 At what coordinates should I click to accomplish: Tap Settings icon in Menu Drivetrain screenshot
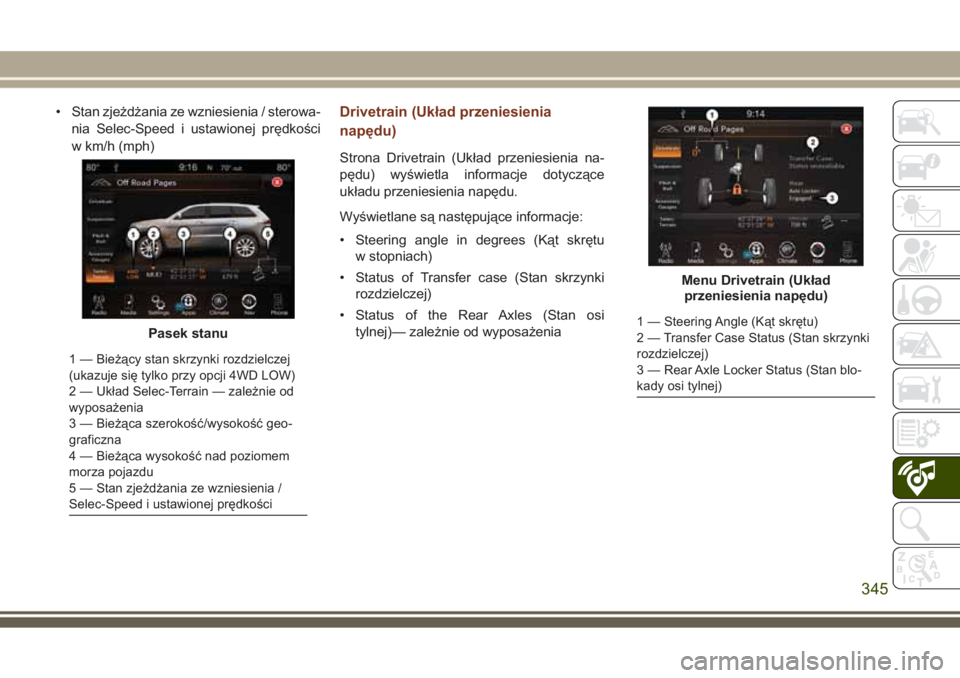[726, 252]
